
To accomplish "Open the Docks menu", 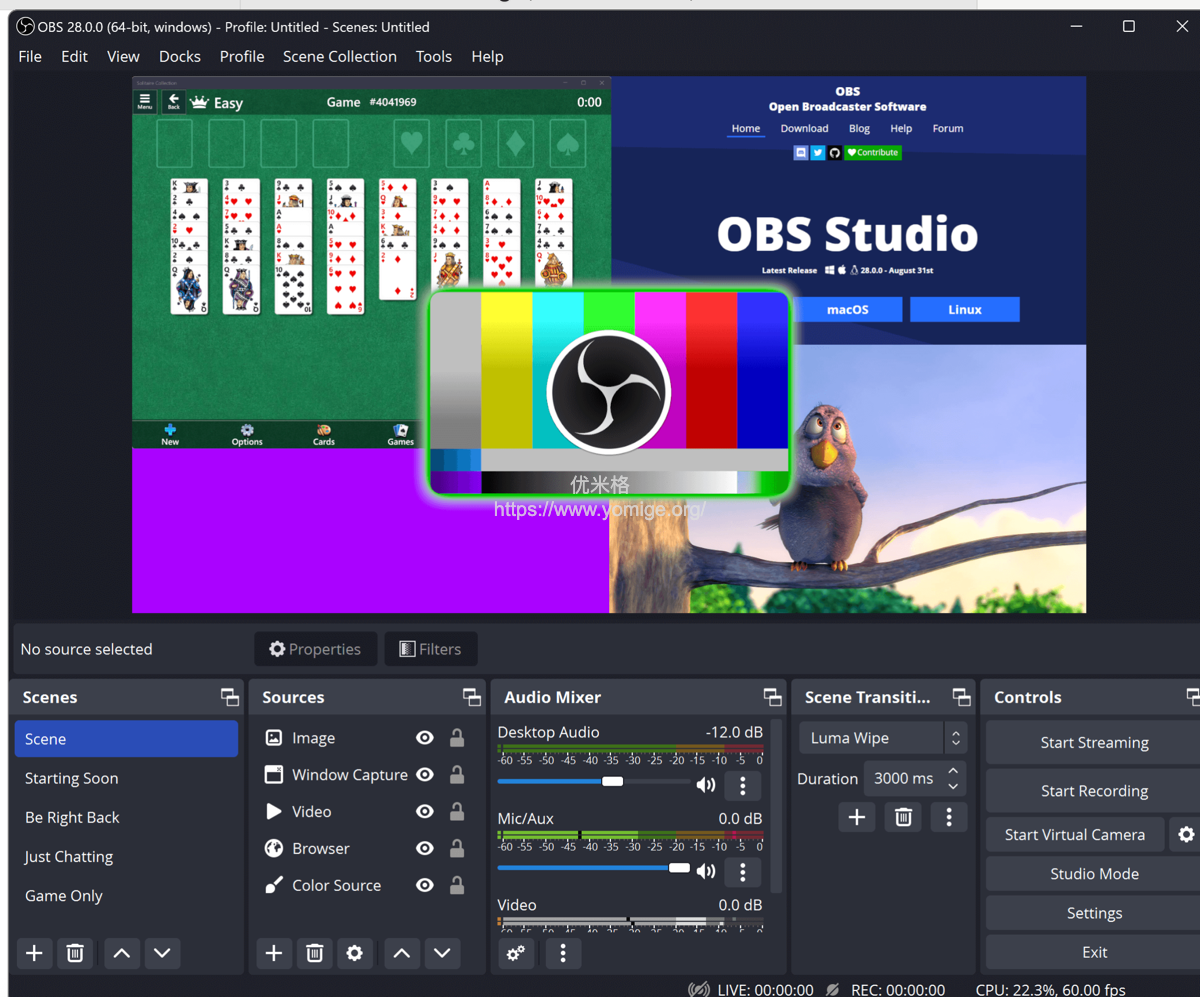I will pyautogui.click(x=179, y=56).
